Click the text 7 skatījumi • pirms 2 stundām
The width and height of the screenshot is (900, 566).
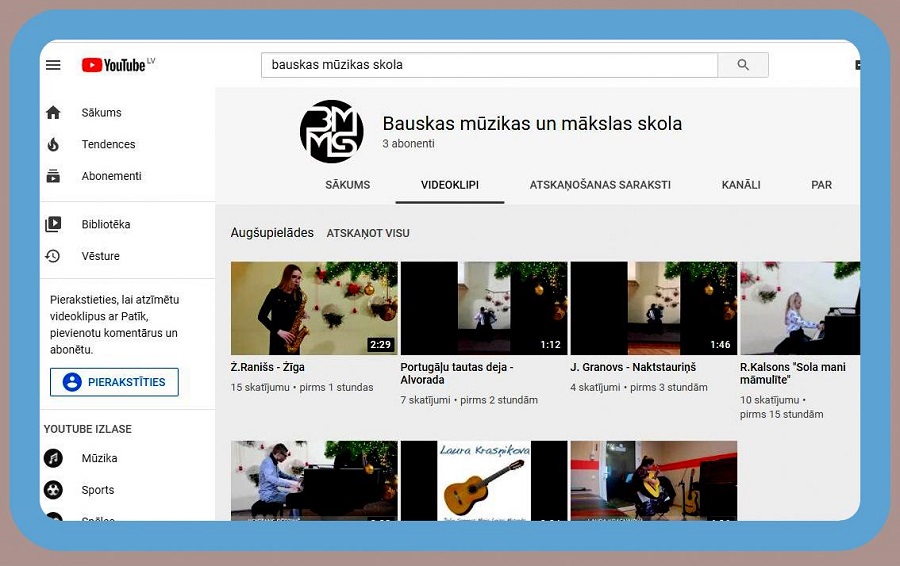(469, 400)
